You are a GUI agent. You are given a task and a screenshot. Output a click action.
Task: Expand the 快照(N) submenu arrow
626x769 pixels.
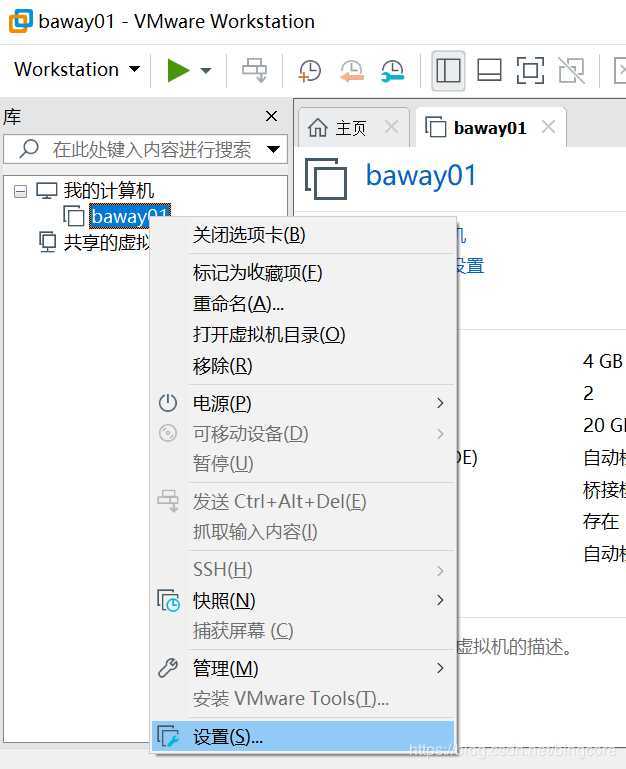(440, 600)
